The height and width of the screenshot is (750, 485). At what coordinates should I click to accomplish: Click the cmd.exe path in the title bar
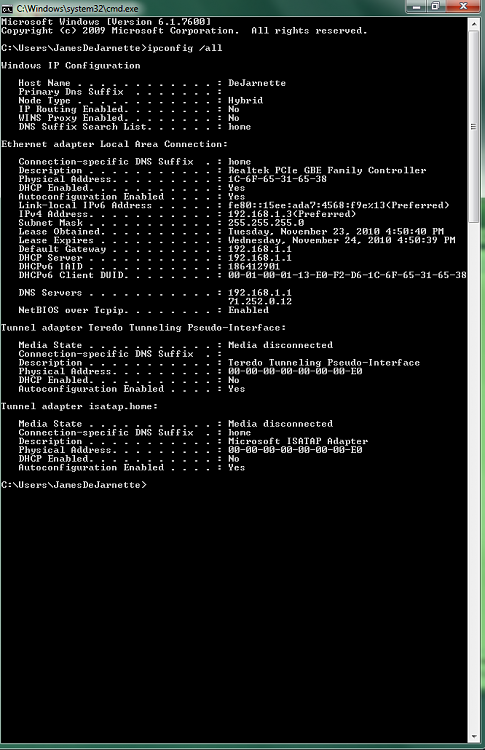pos(77,8)
